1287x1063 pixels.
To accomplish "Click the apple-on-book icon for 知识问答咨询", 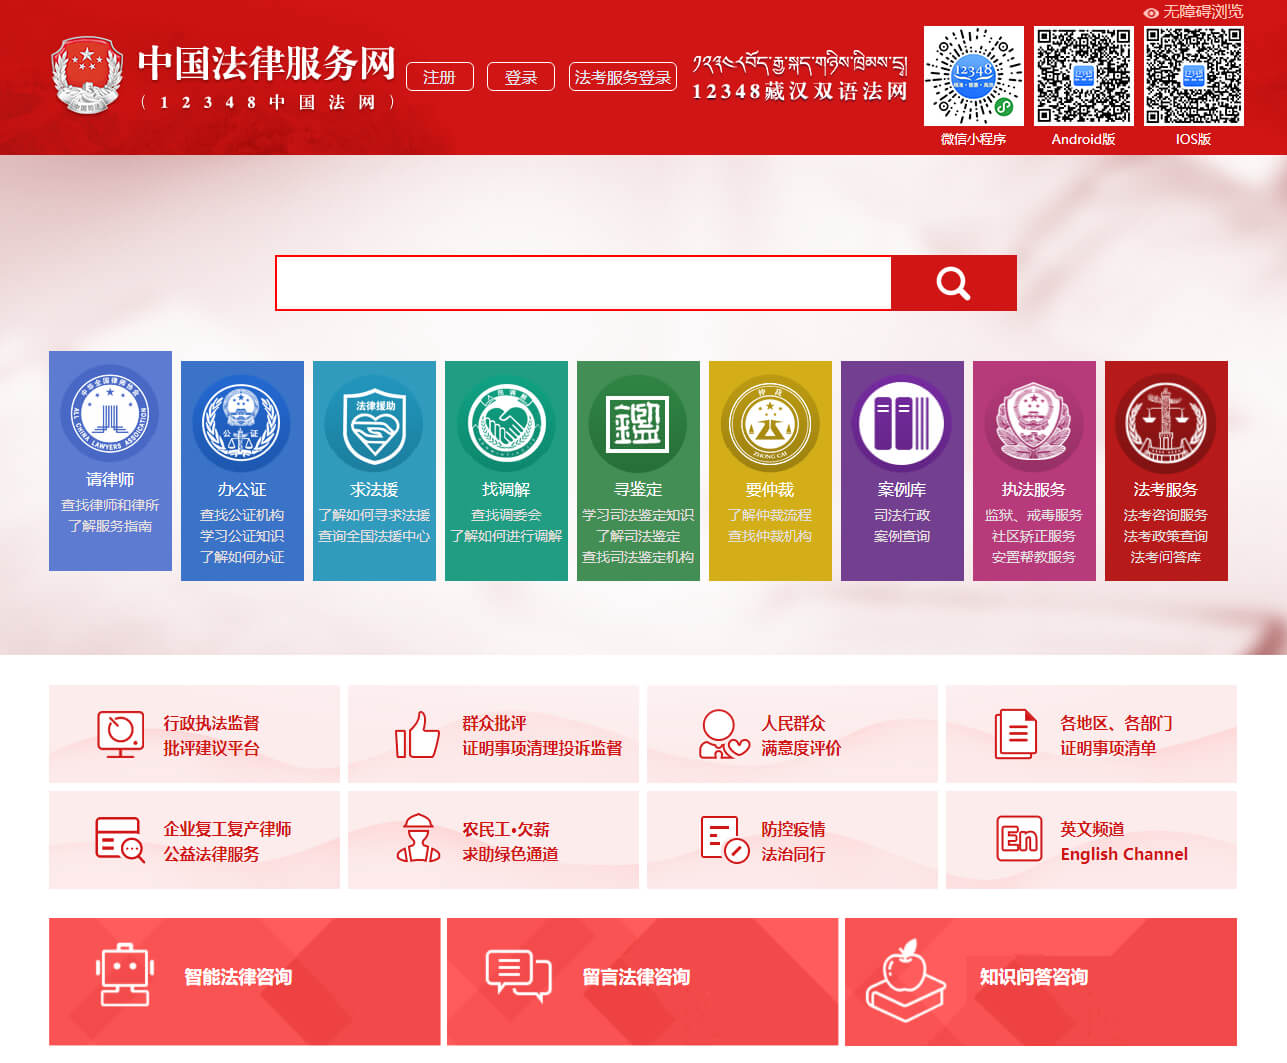I will 905,980.
